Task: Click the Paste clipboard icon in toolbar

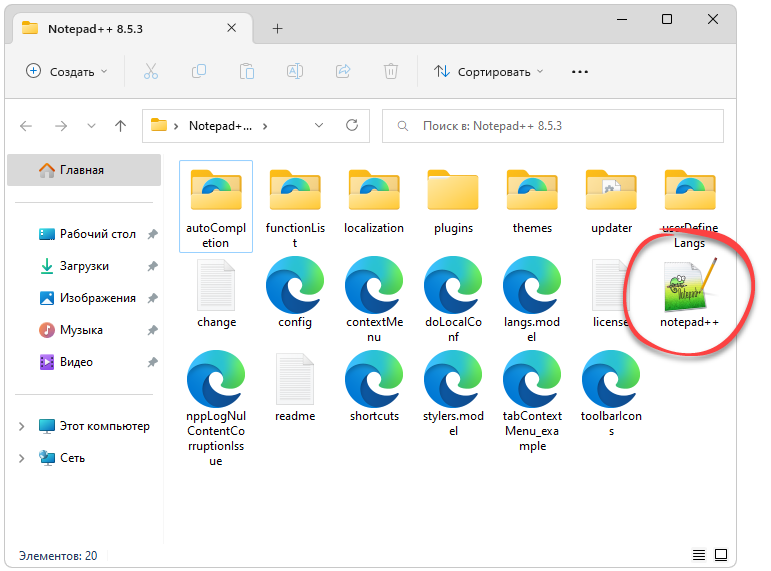Action: coord(246,71)
